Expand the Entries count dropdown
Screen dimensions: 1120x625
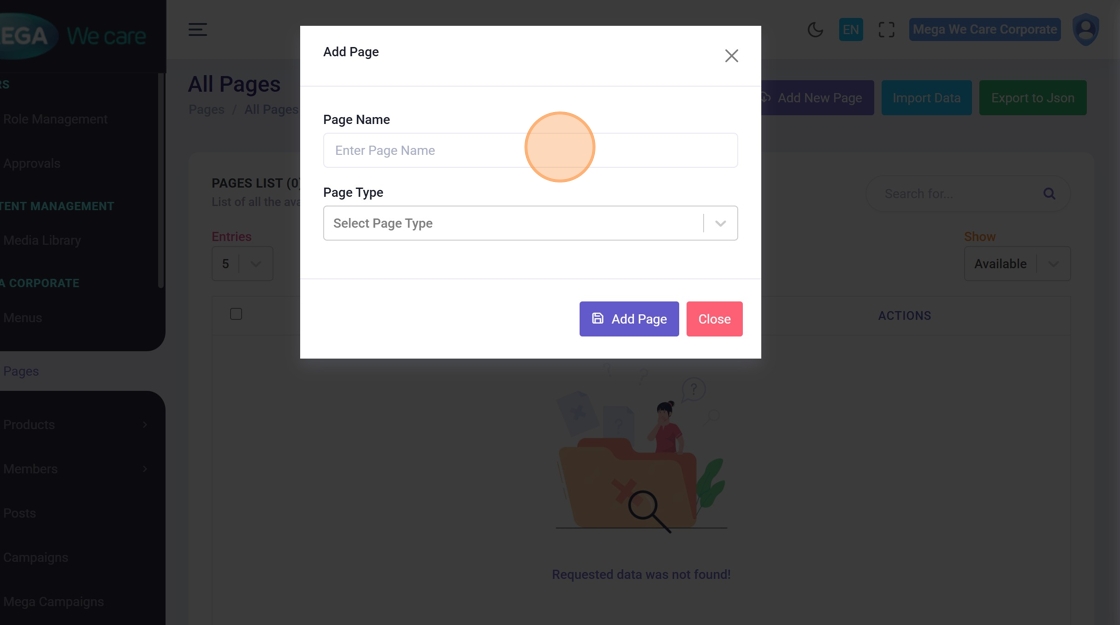click(x=242, y=264)
